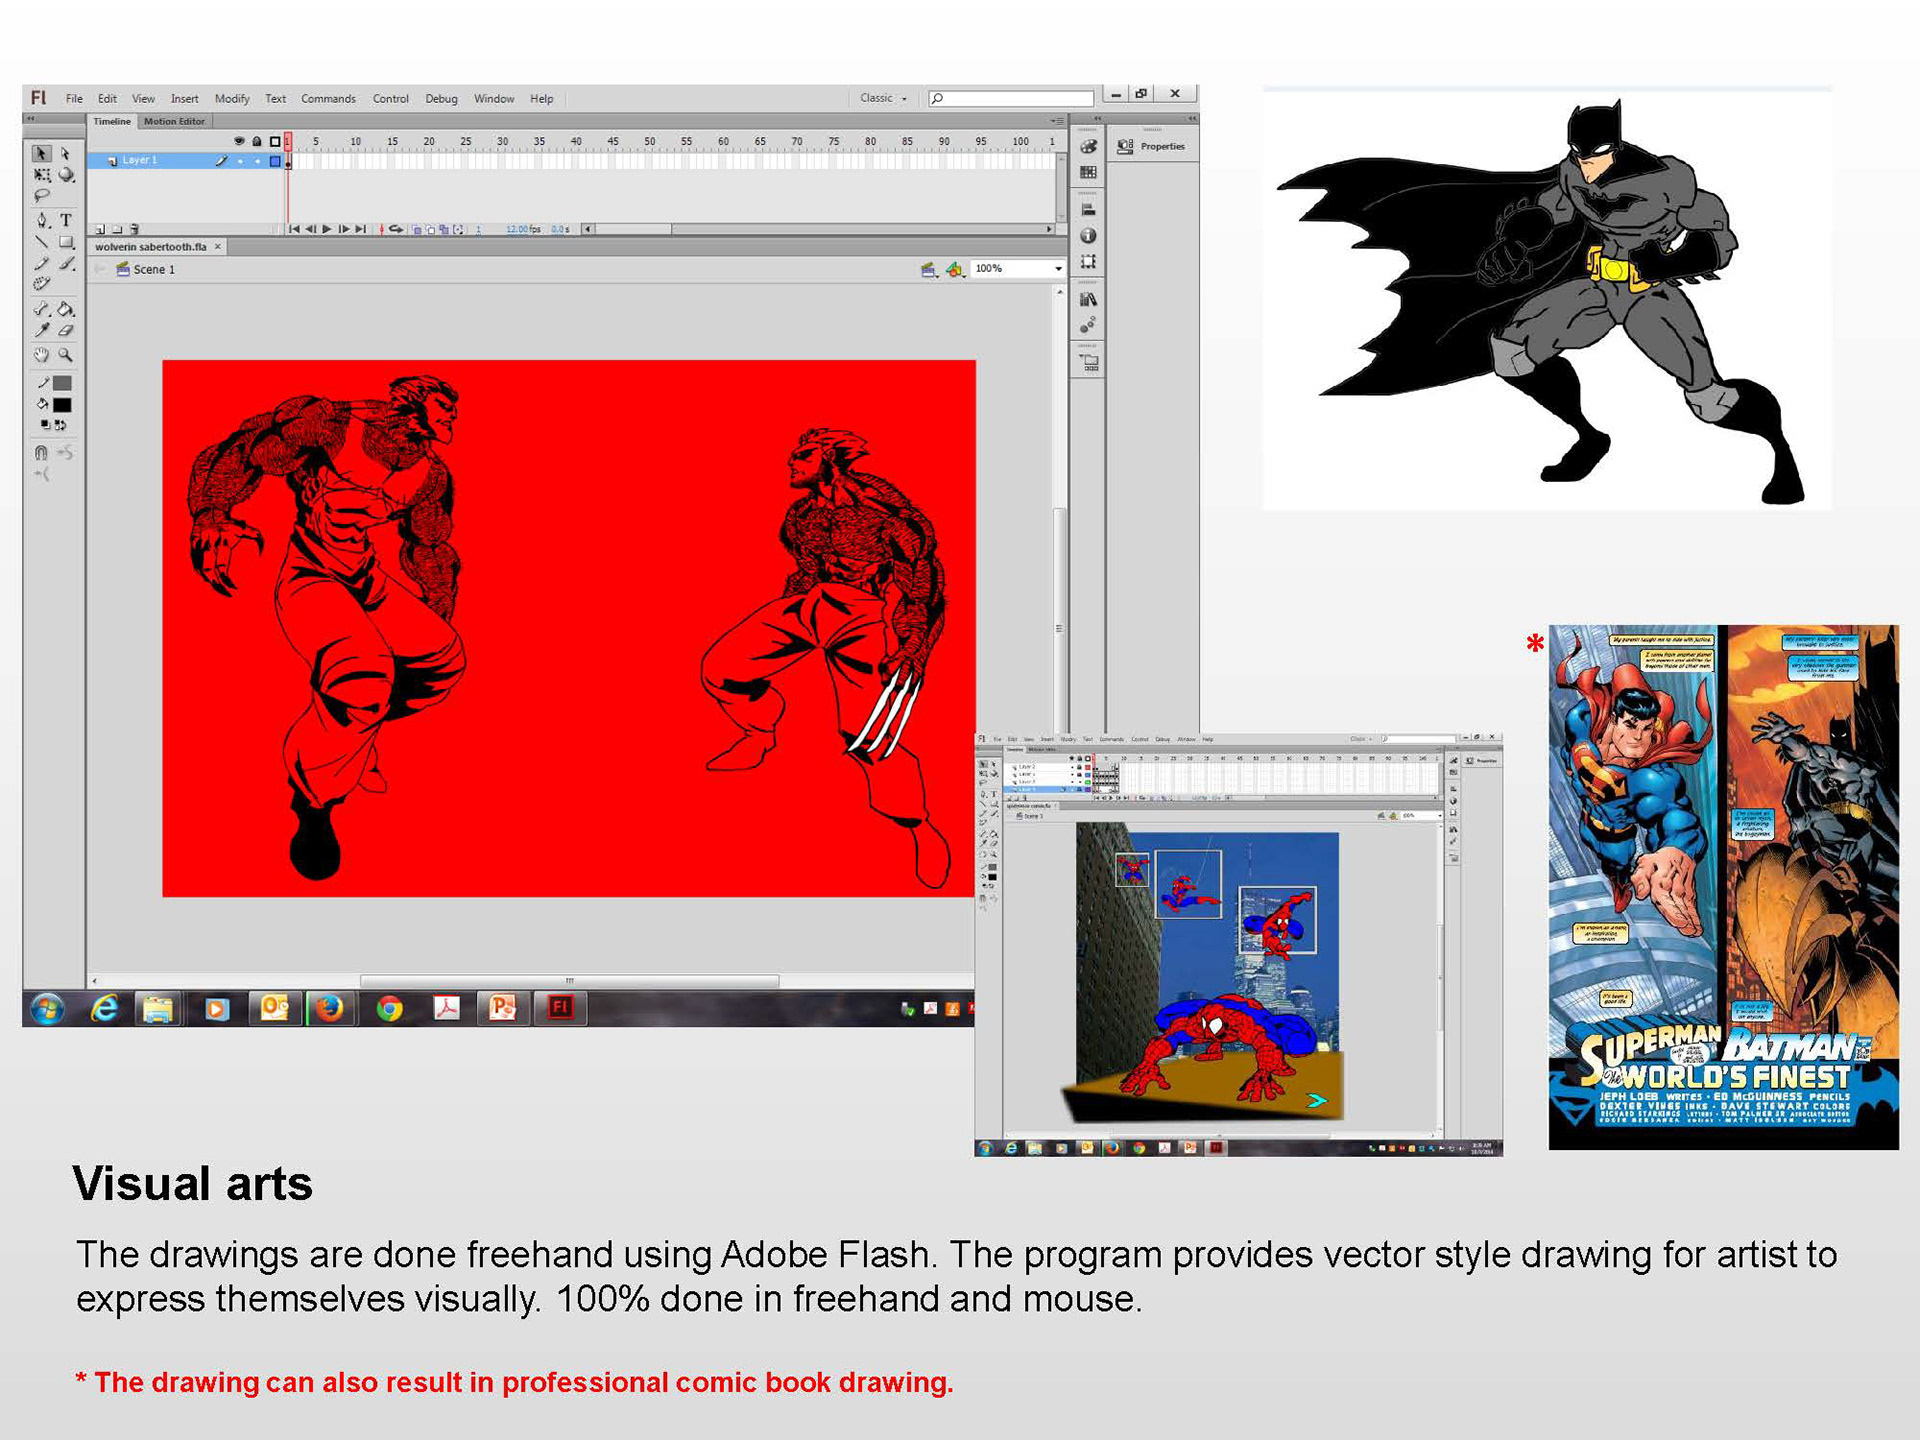Select the Eraser tool
1920x1440 pixels.
tap(66, 330)
